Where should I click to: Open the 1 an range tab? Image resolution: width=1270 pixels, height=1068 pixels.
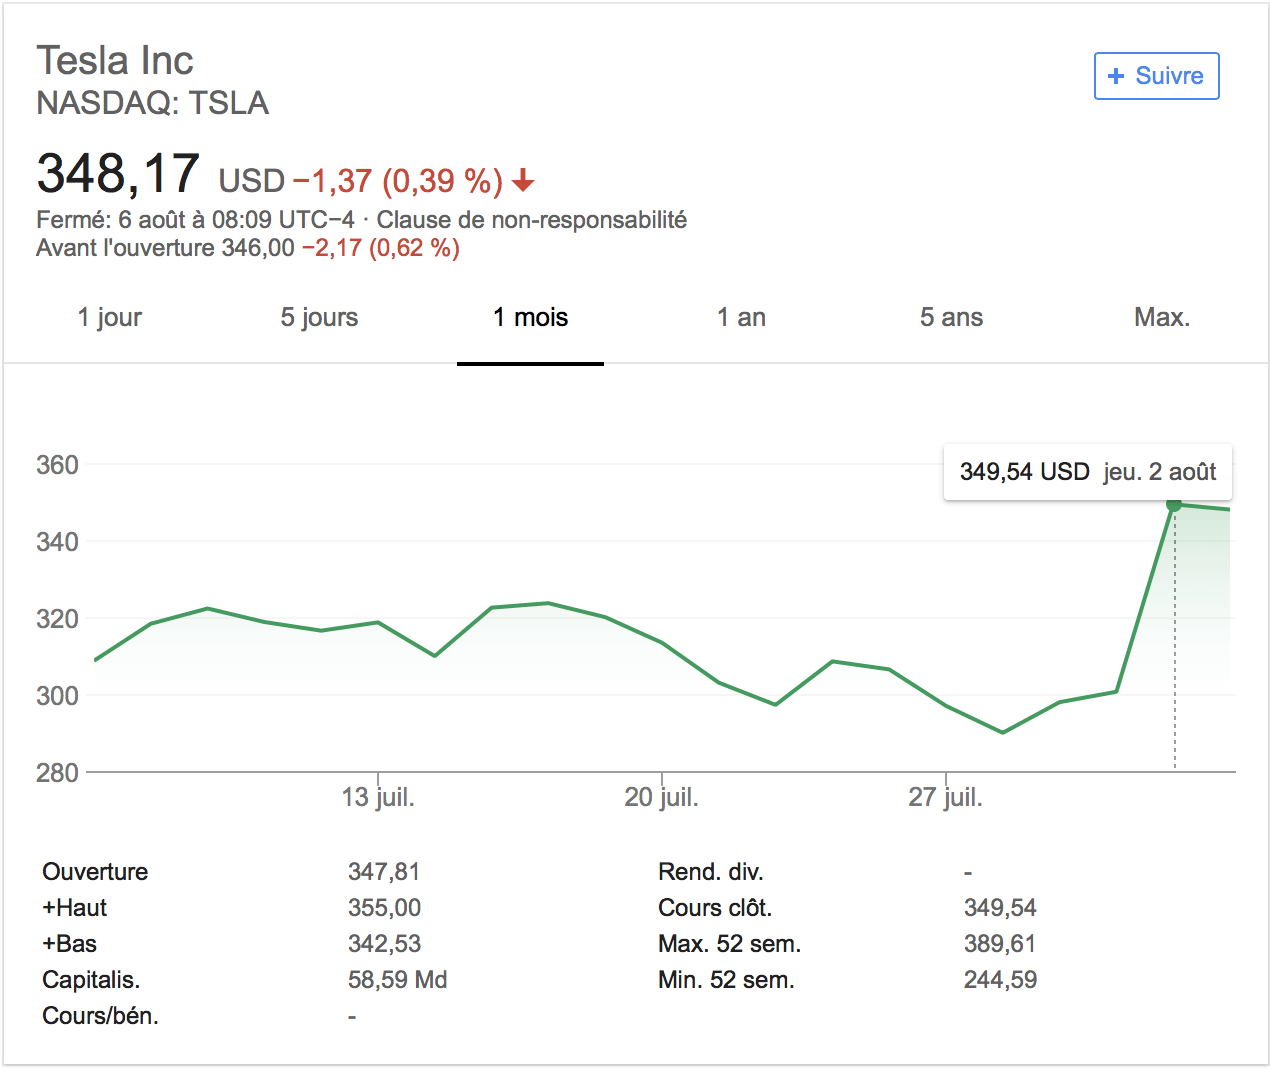[x=741, y=318]
